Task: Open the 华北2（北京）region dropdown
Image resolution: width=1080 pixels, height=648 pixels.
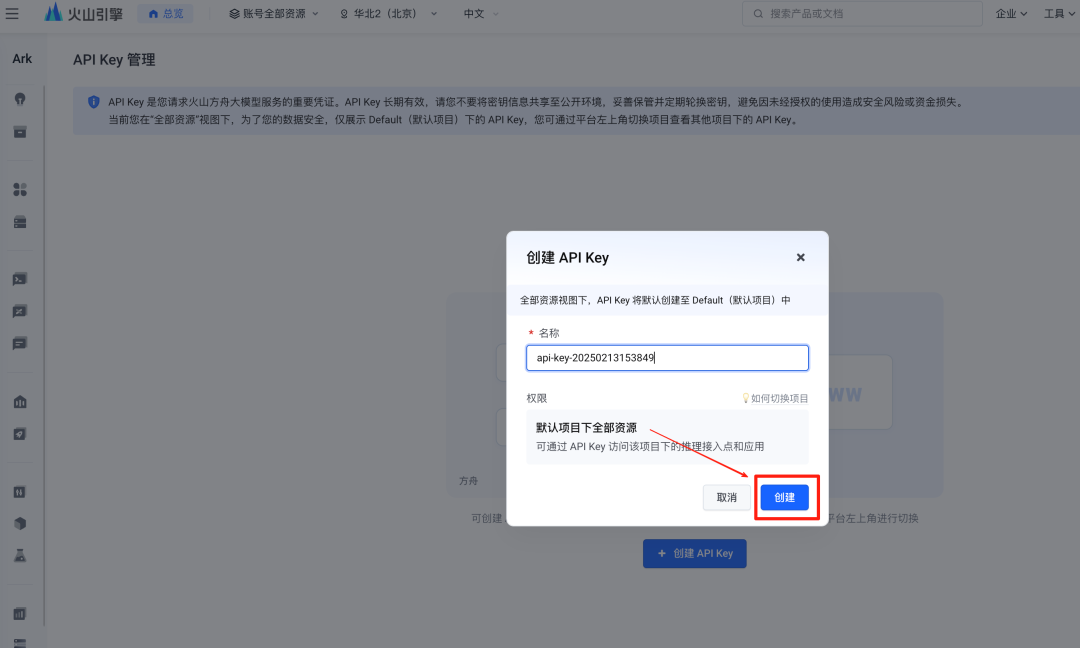Action: pyautogui.click(x=388, y=14)
